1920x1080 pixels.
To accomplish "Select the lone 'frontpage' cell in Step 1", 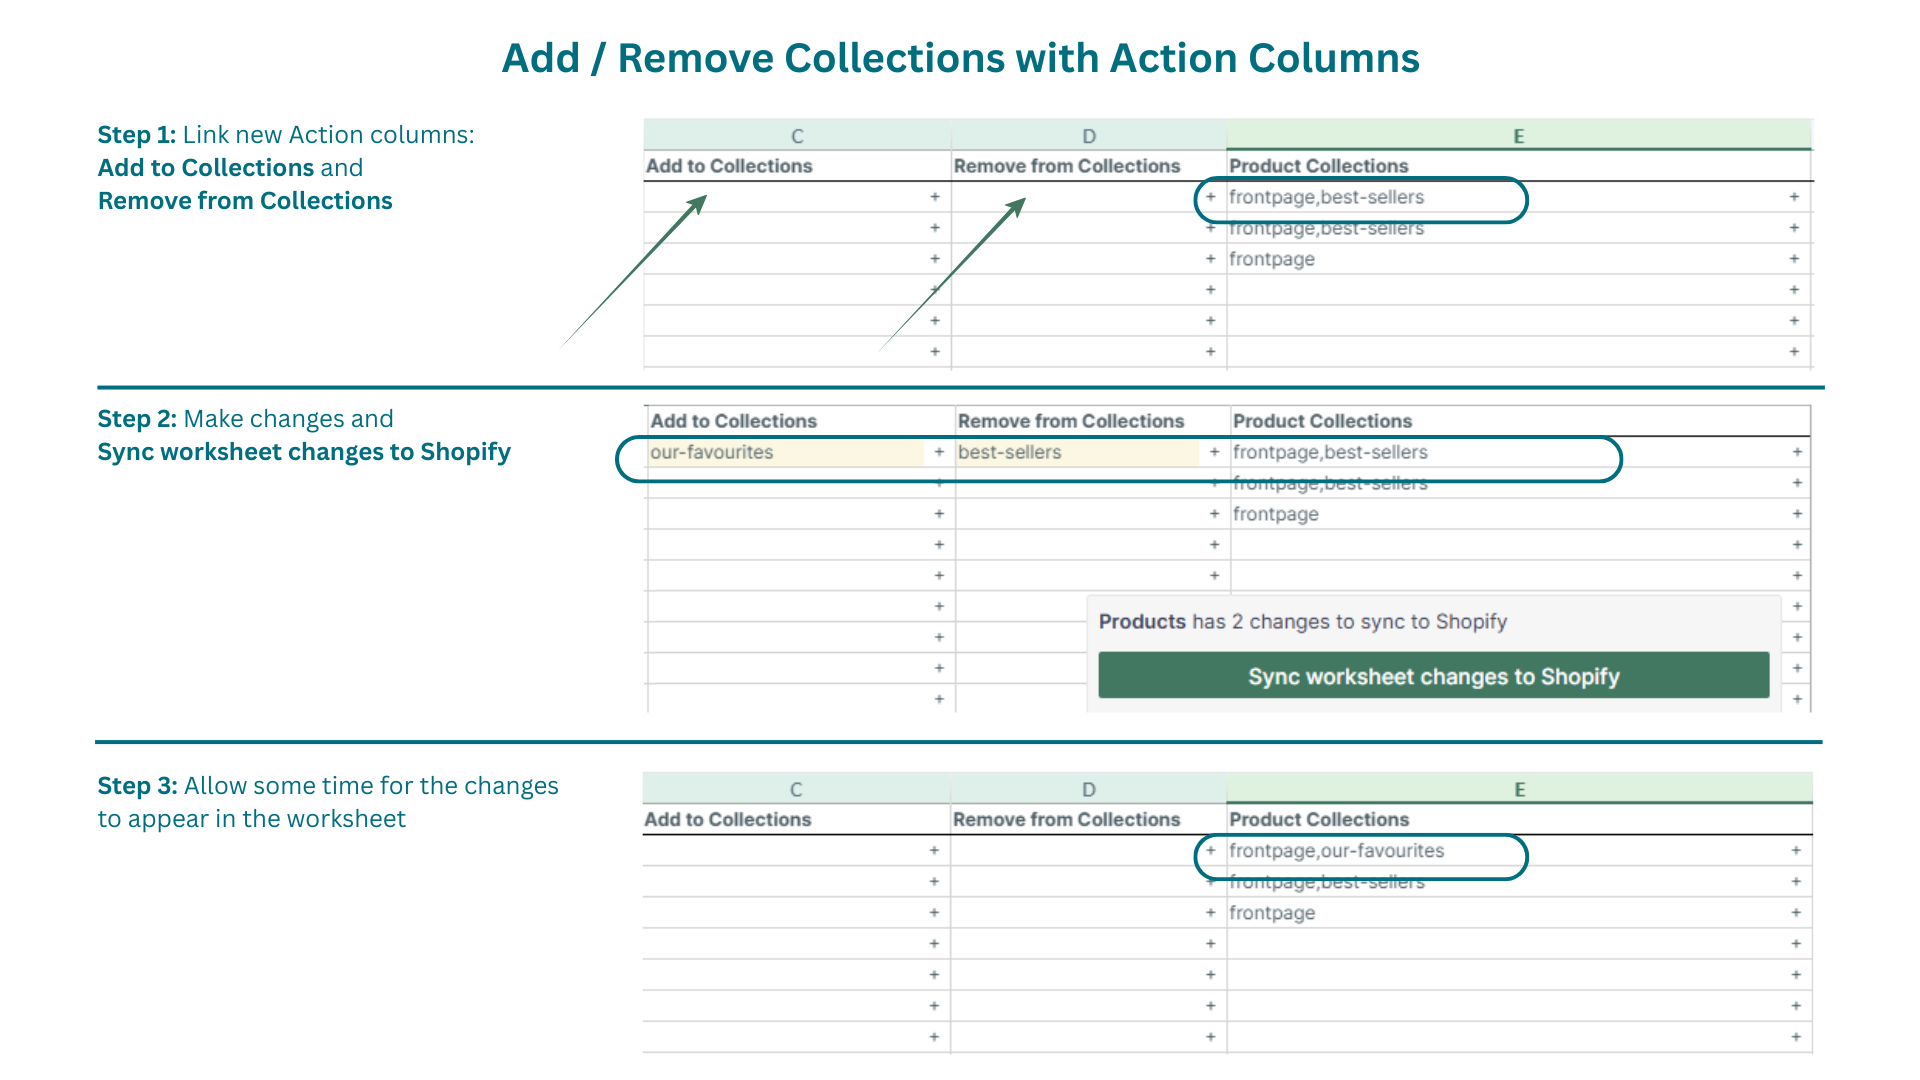I will click(1520, 259).
